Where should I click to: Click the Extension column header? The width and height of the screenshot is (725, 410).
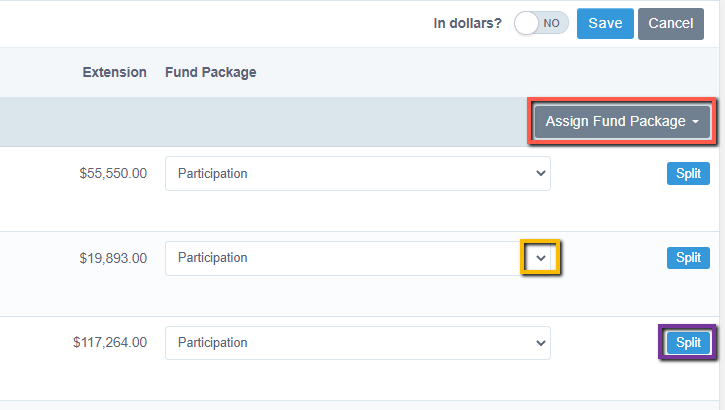[114, 73]
